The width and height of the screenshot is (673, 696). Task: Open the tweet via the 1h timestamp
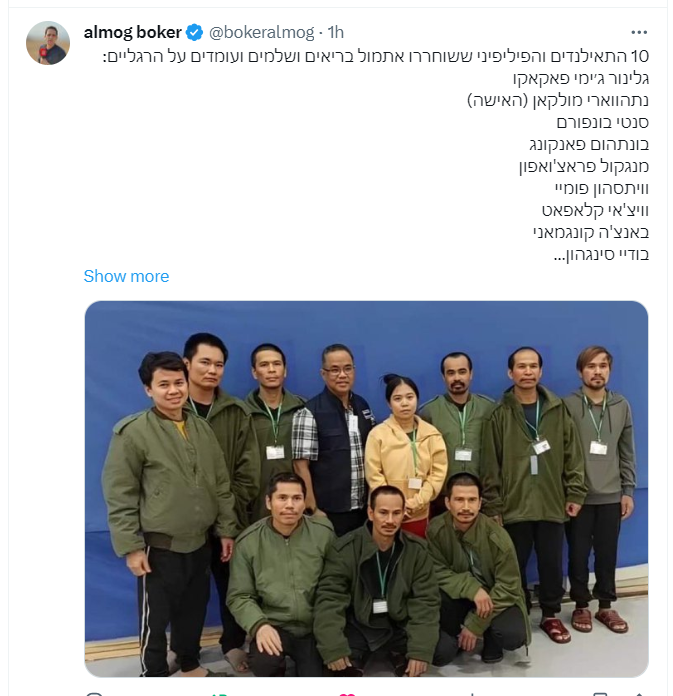[336, 32]
